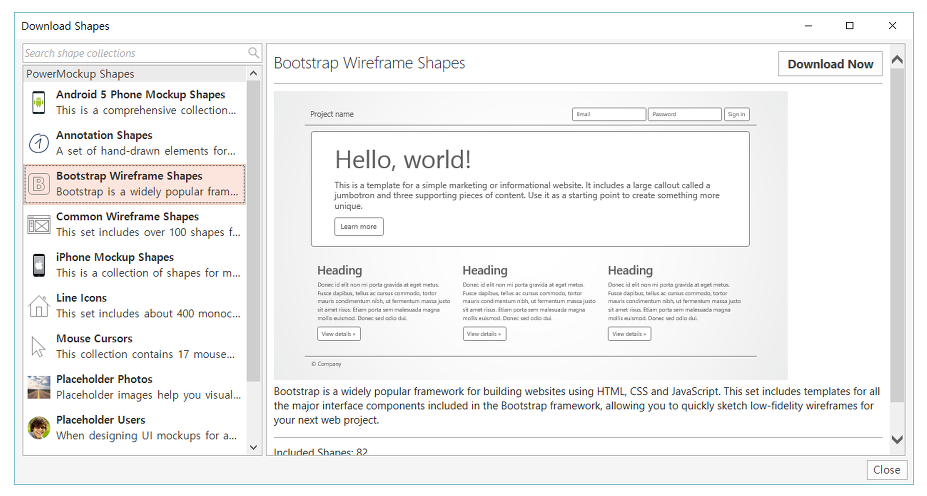Maximize the Download Shapes window
927x496 pixels.
tap(850, 25)
